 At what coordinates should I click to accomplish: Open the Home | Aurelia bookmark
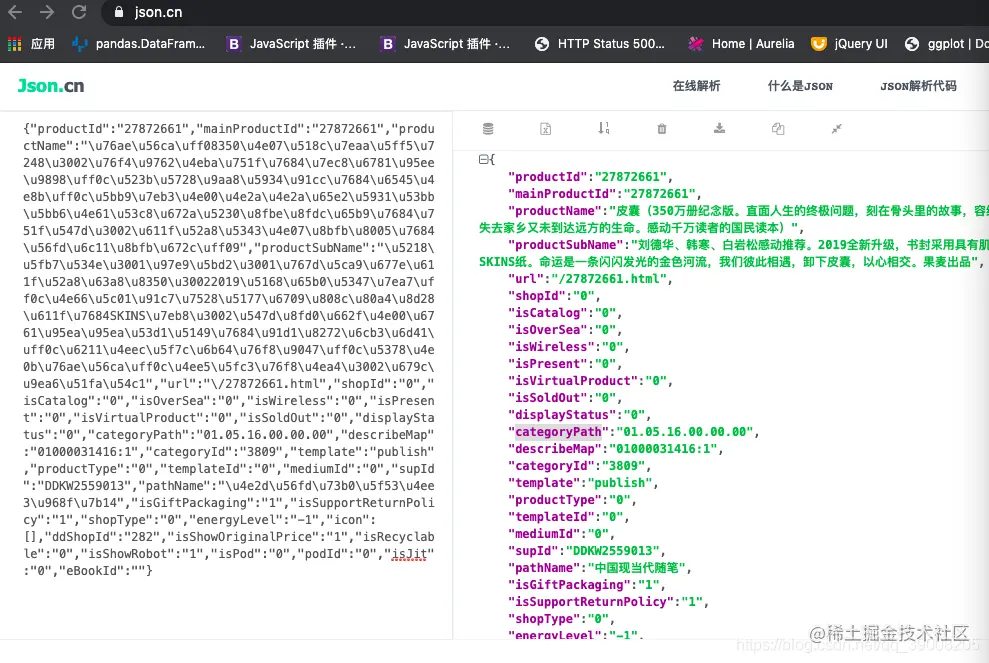point(741,44)
